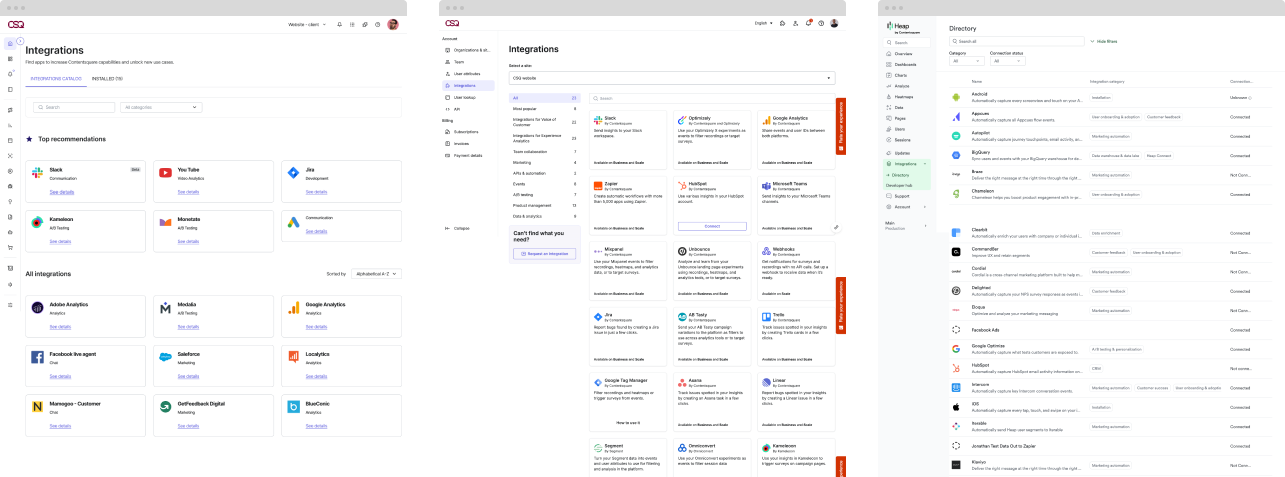This screenshot has width=1285, height=477.
Task: Click the Microsoft Teams logo
Action: 766,185
